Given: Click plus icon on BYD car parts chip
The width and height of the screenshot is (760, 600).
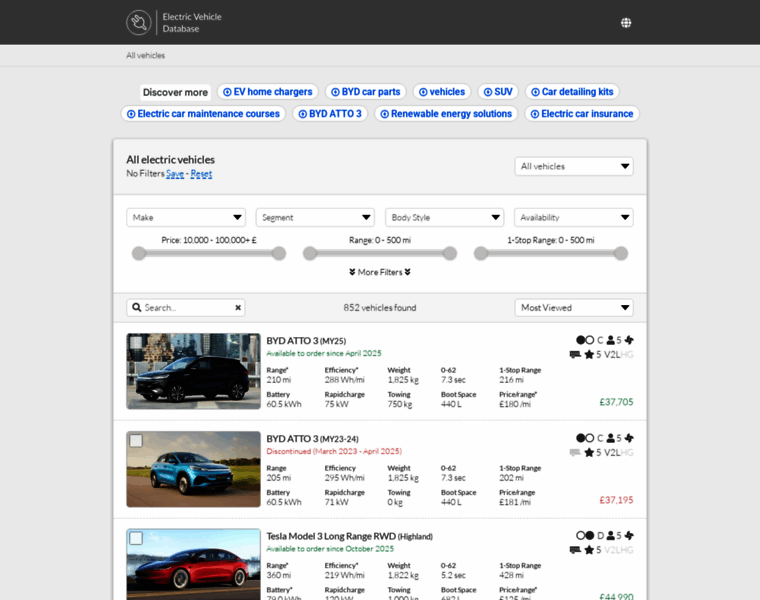Looking at the screenshot, I should [x=335, y=92].
